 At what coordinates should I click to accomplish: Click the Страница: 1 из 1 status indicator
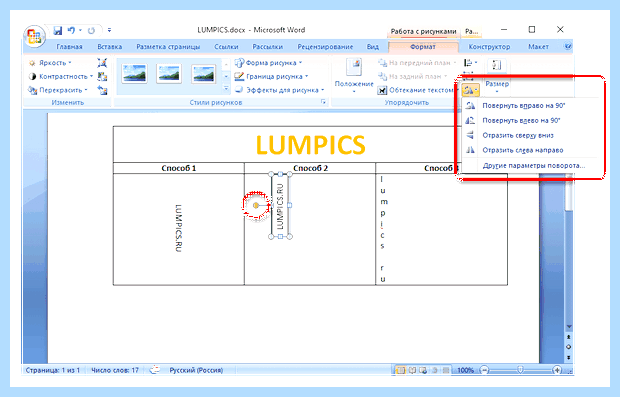[x=53, y=370]
